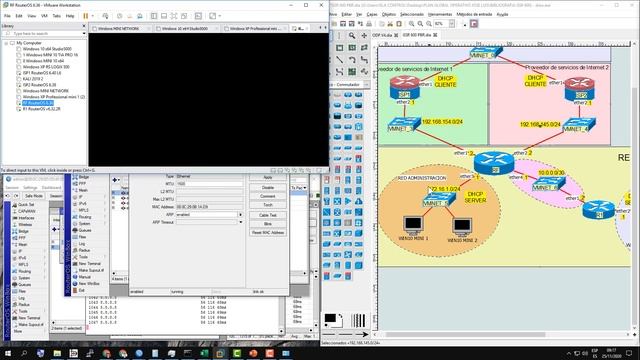
Task: Click the Torch button
Action: 268,205
